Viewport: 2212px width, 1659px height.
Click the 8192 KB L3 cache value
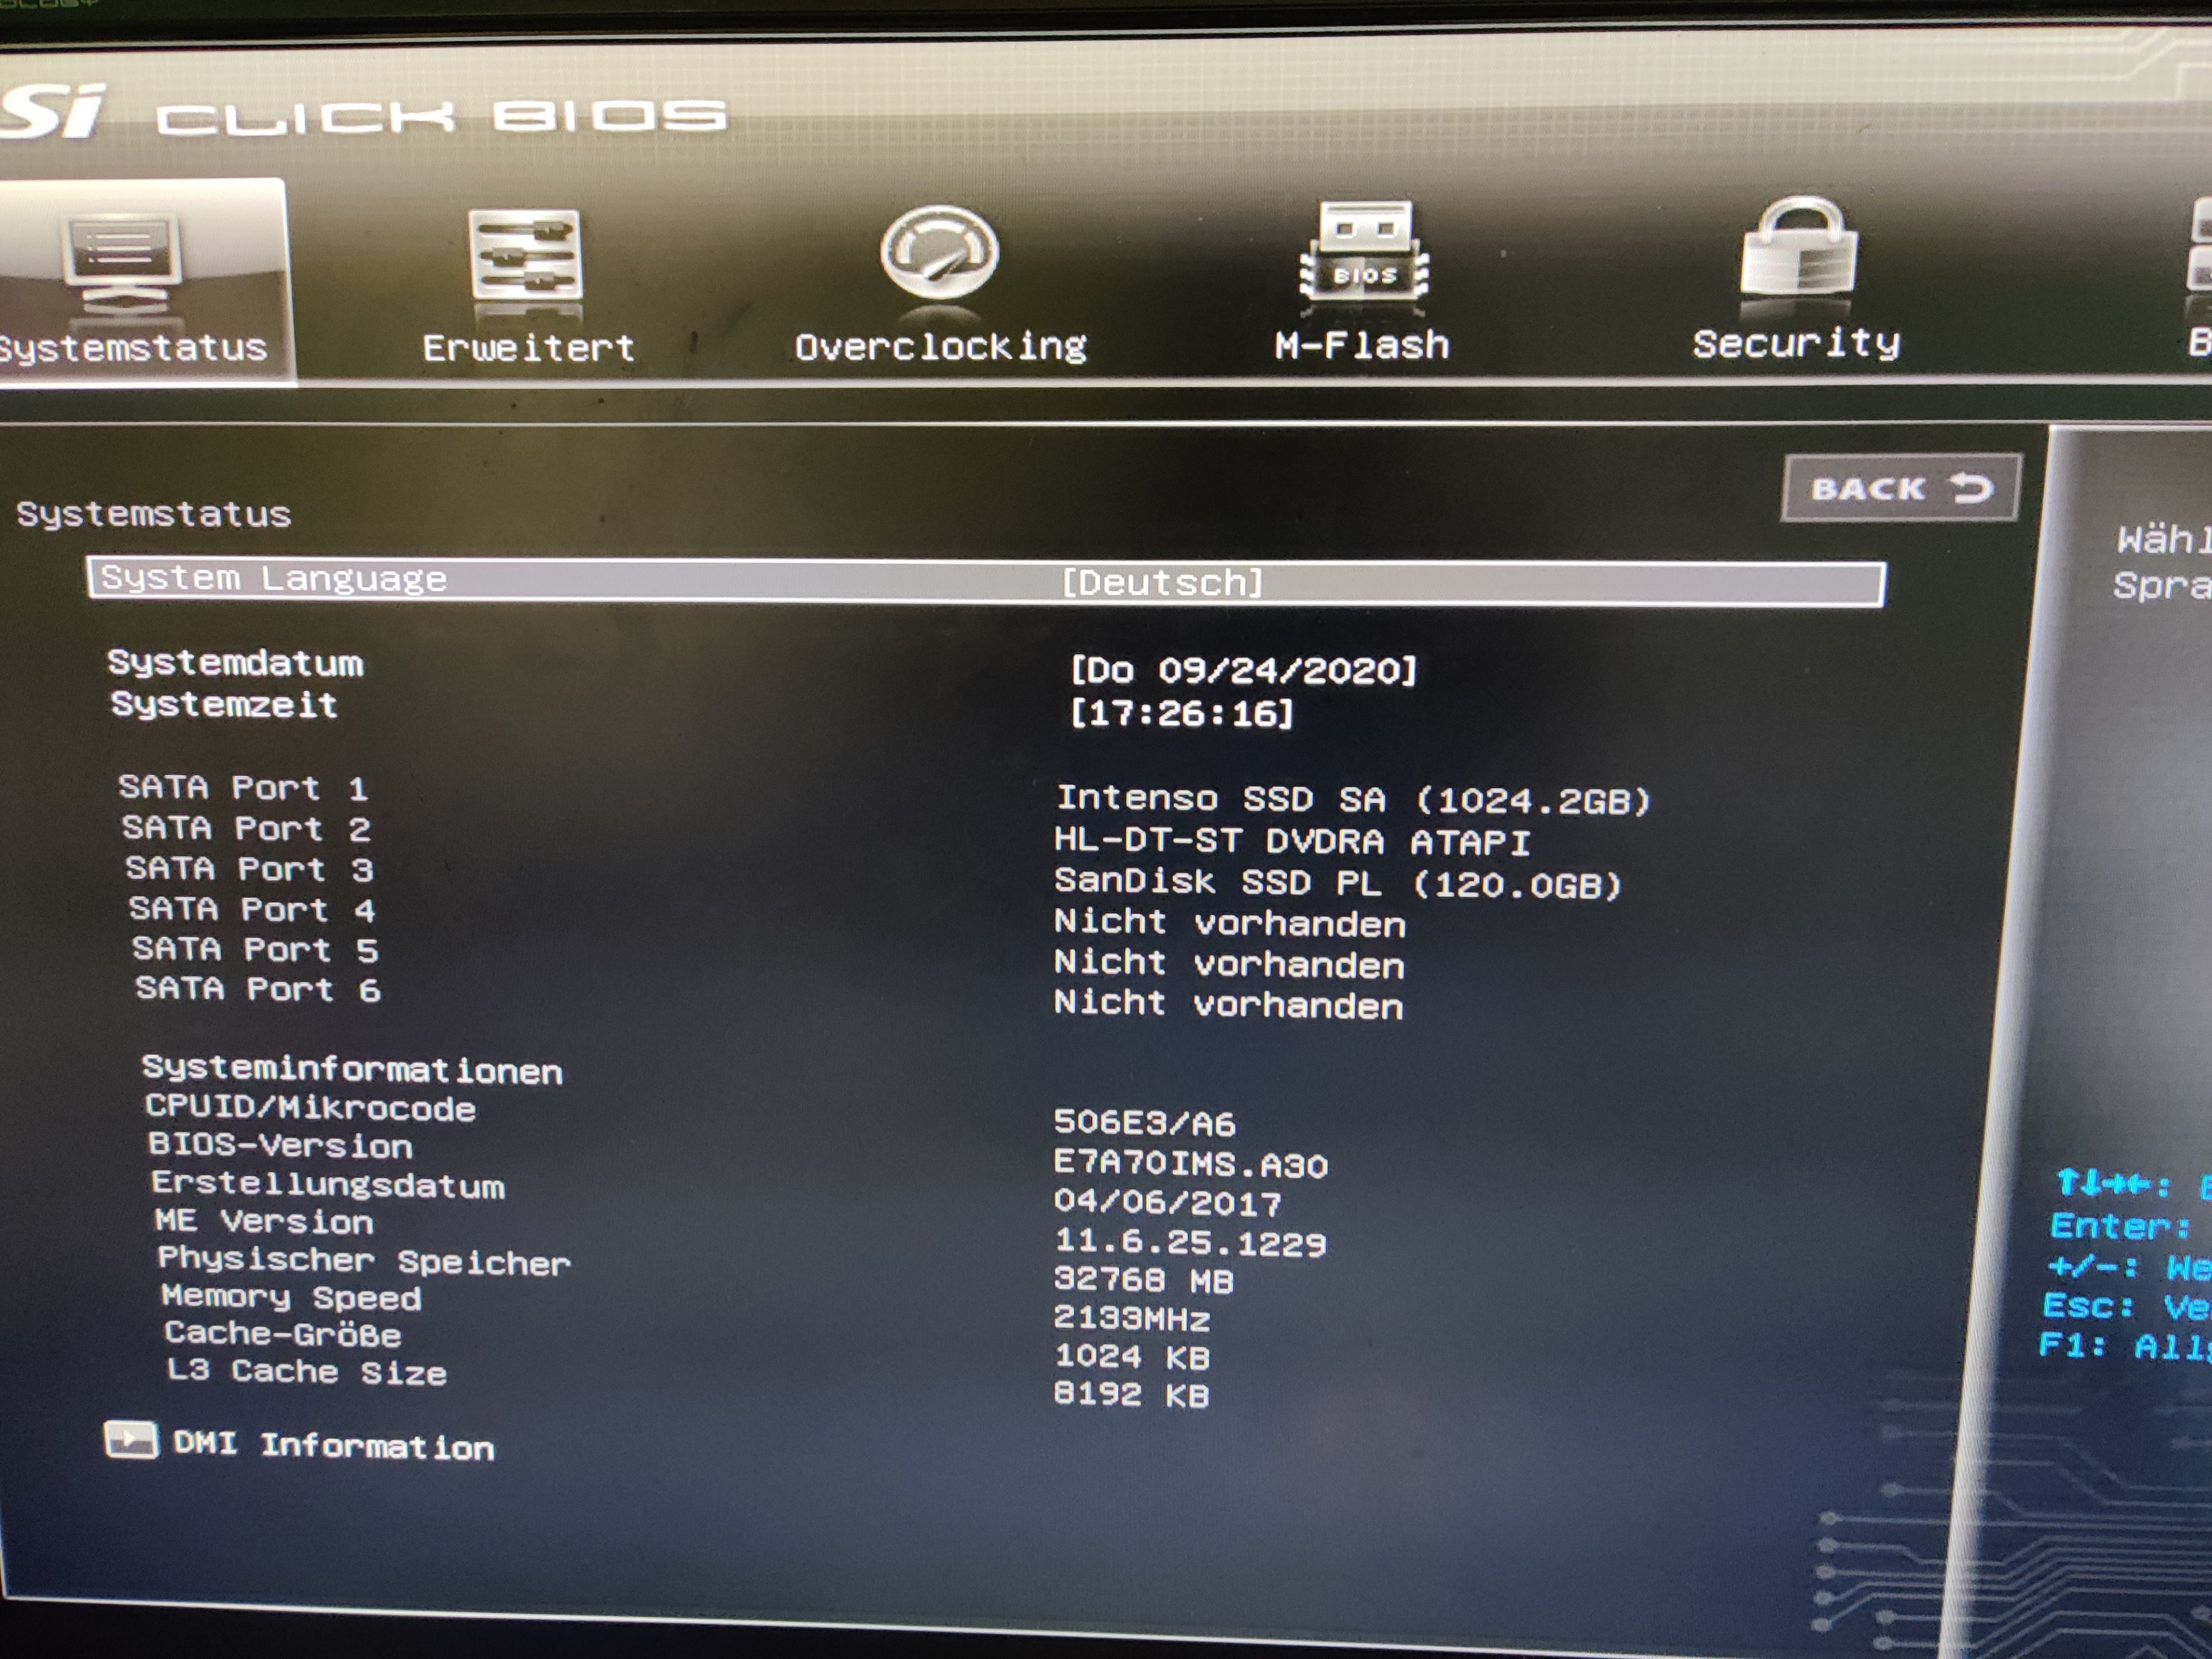point(1132,1394)
